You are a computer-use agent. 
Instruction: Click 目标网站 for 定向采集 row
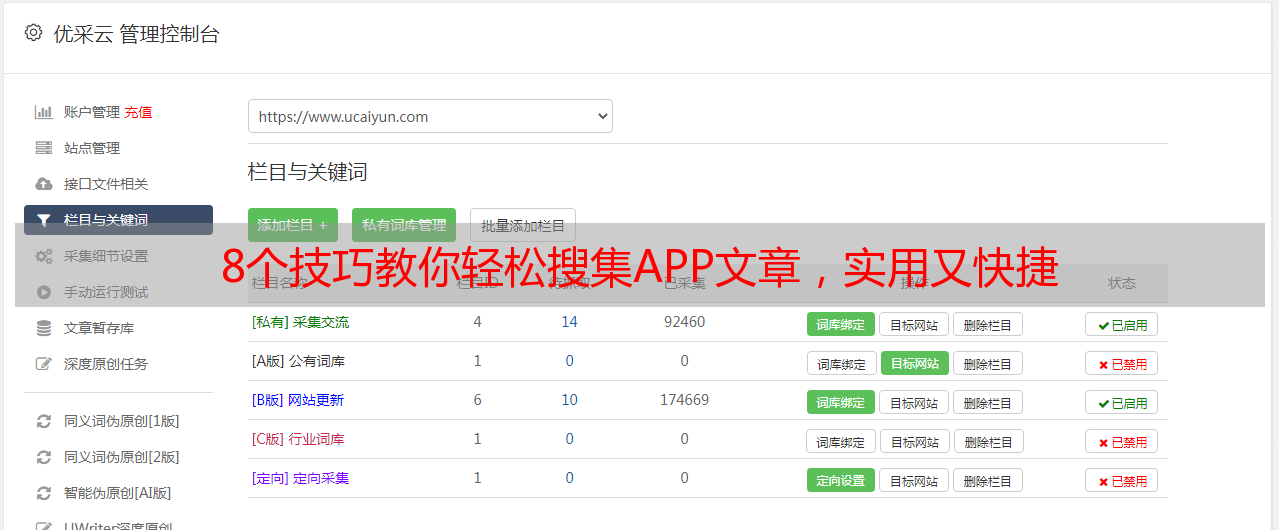coord(914,480)
